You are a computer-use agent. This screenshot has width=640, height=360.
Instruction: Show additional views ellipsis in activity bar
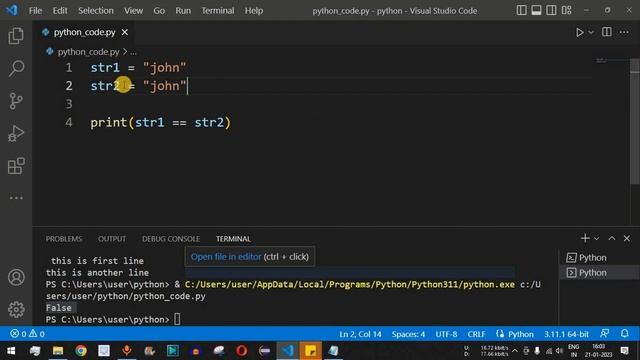click(16, 198)
